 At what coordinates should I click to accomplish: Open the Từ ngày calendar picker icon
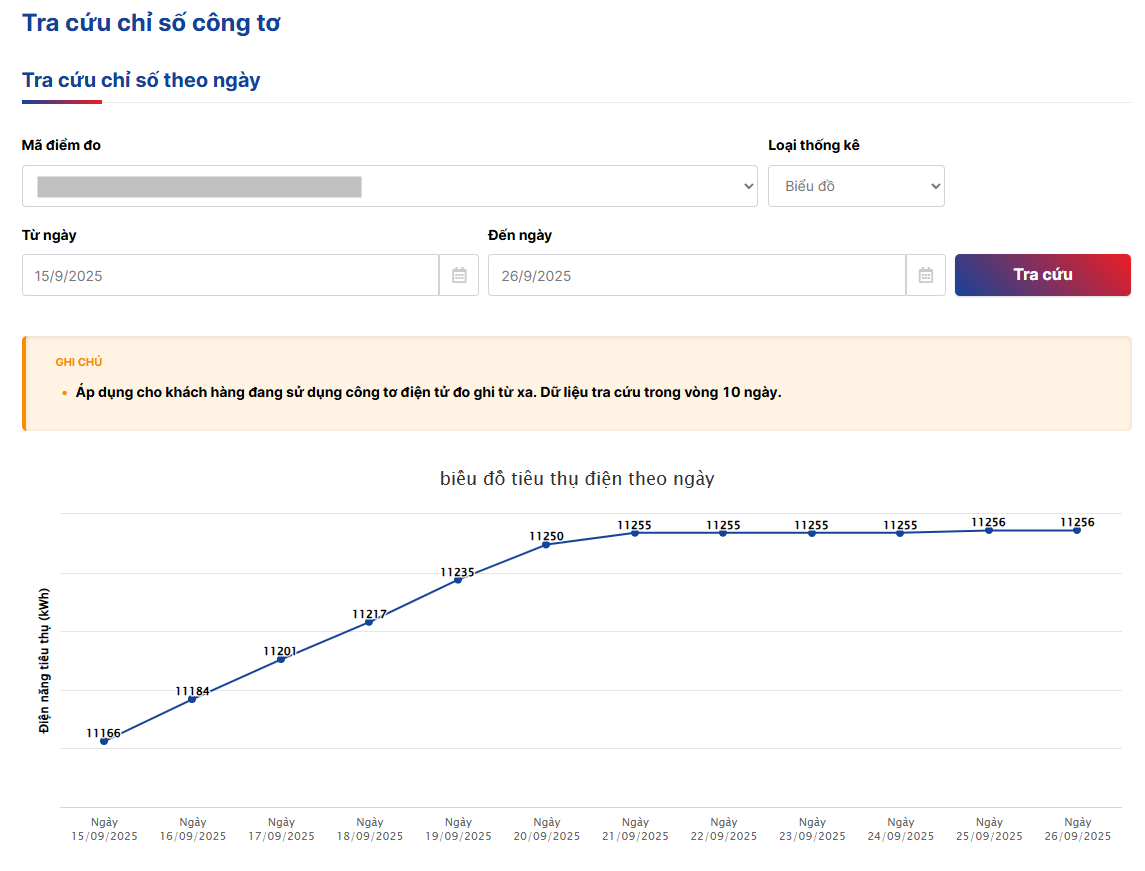[458, 275]
